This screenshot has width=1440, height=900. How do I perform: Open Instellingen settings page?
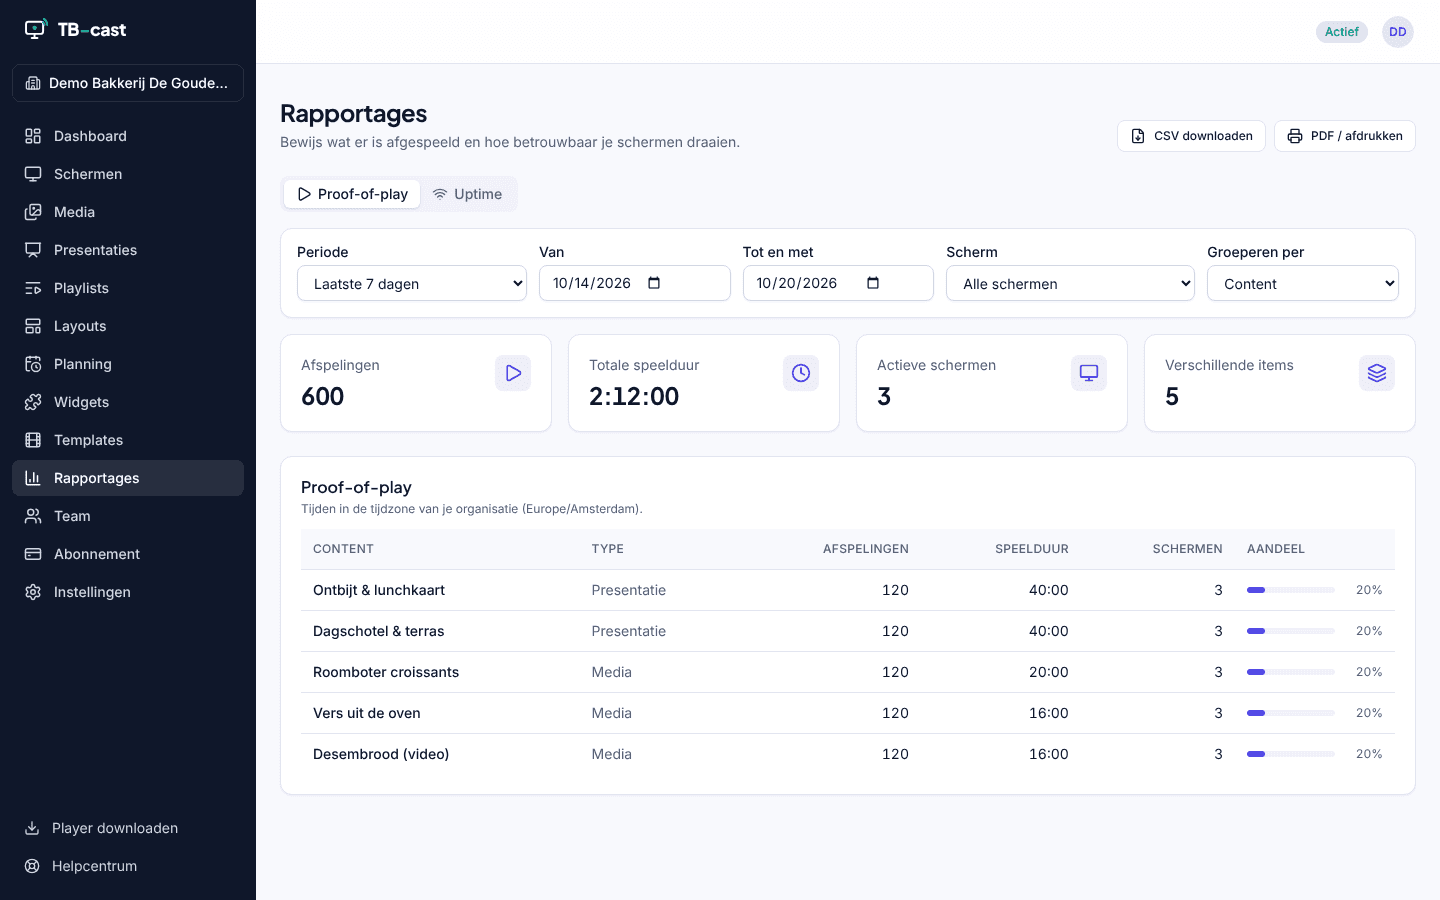pos(128,592)
